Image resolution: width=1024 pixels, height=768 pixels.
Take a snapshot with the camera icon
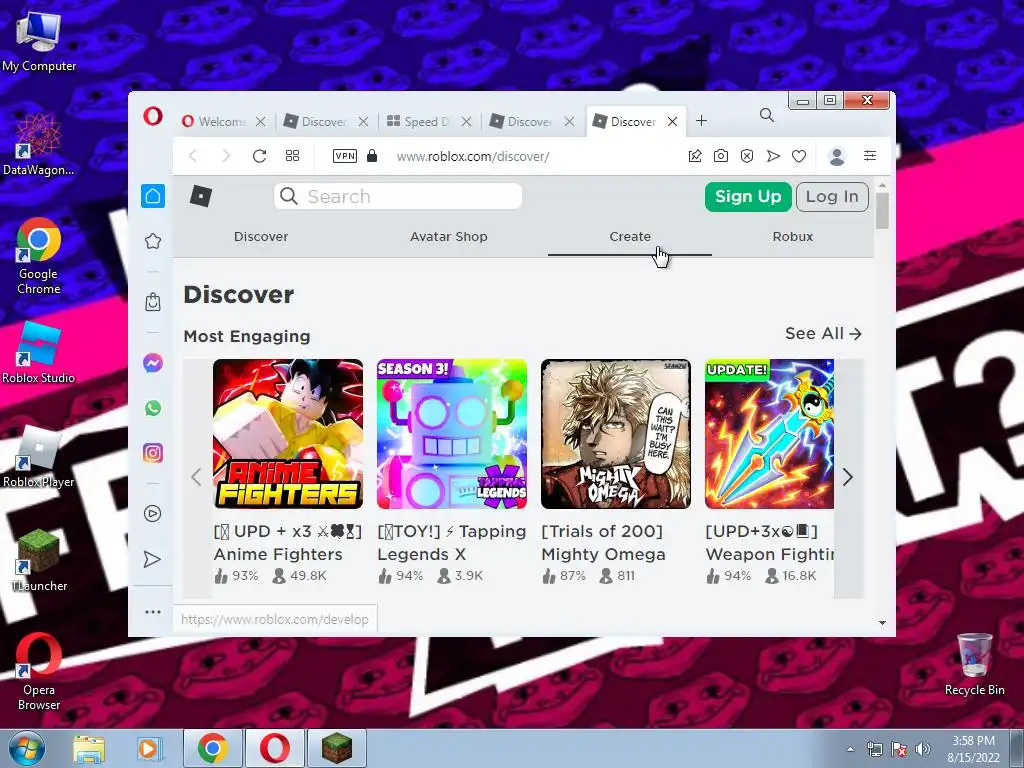pyautogui.click(x=721, y=156)
